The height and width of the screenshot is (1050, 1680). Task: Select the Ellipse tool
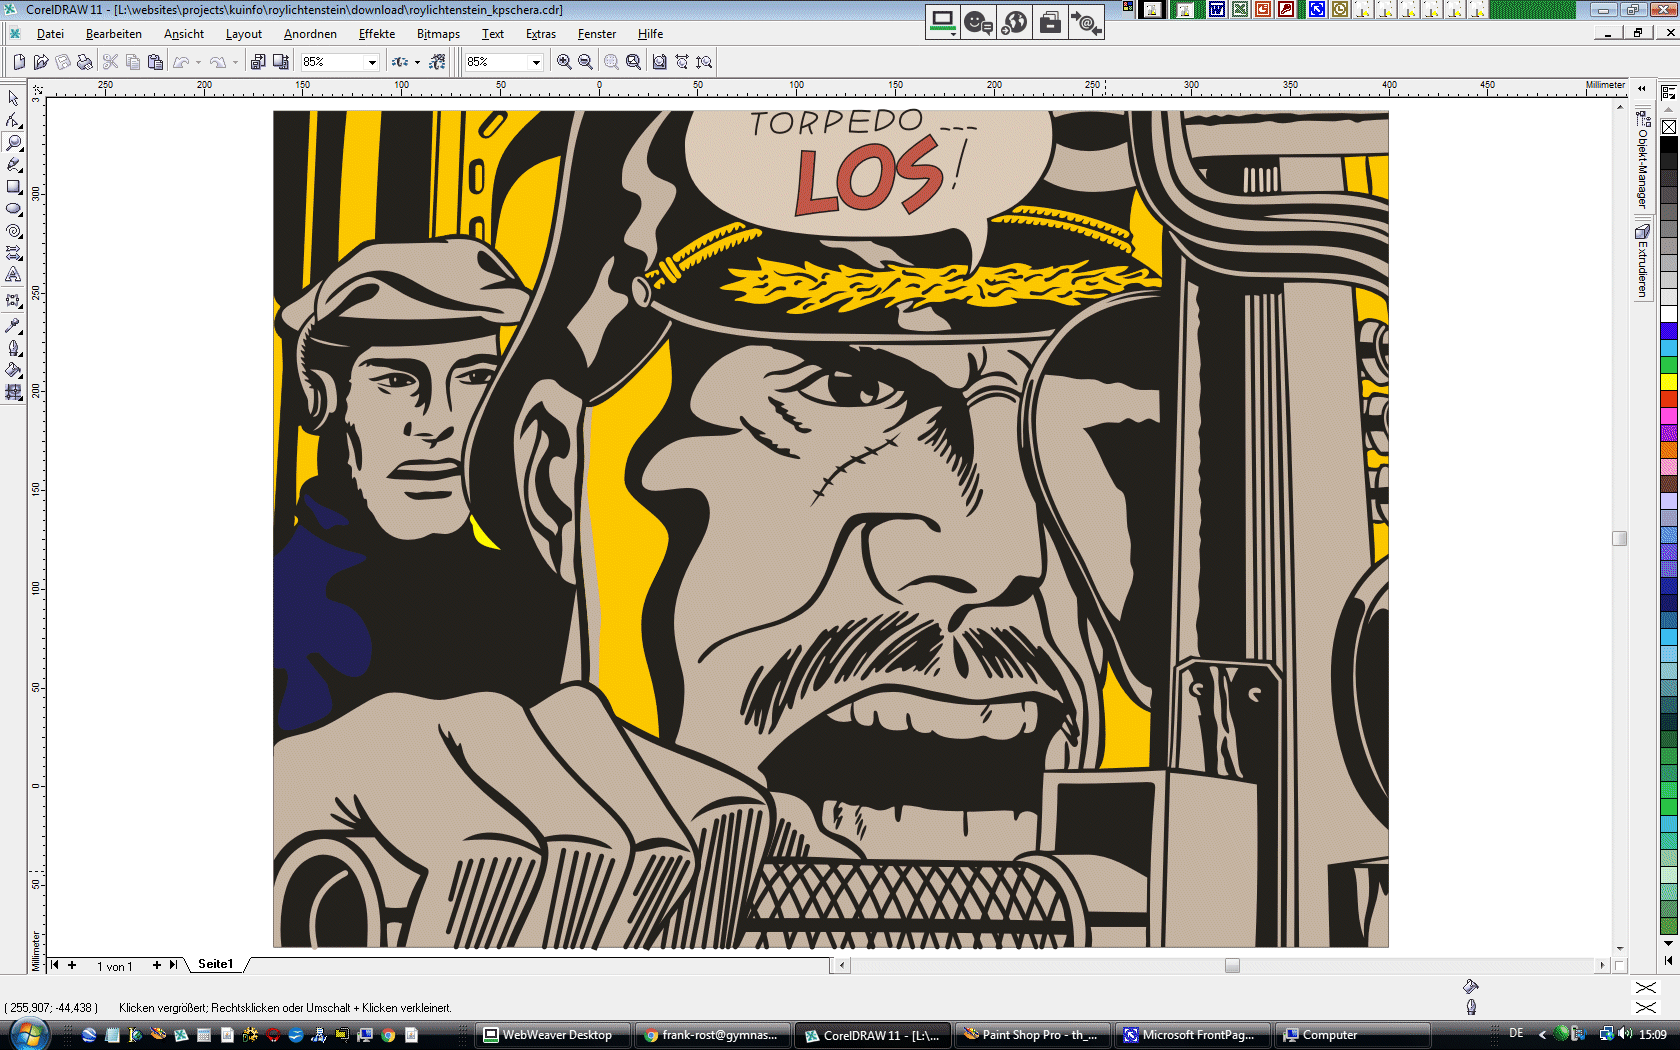13,208
